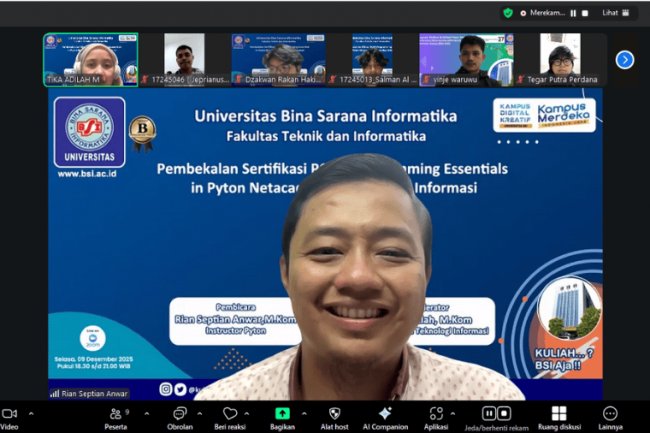Select the Tegar Putra Perdana video thumbnail
Image resolution: width=650 pixels, height=433 pixels.
point(560,60)
